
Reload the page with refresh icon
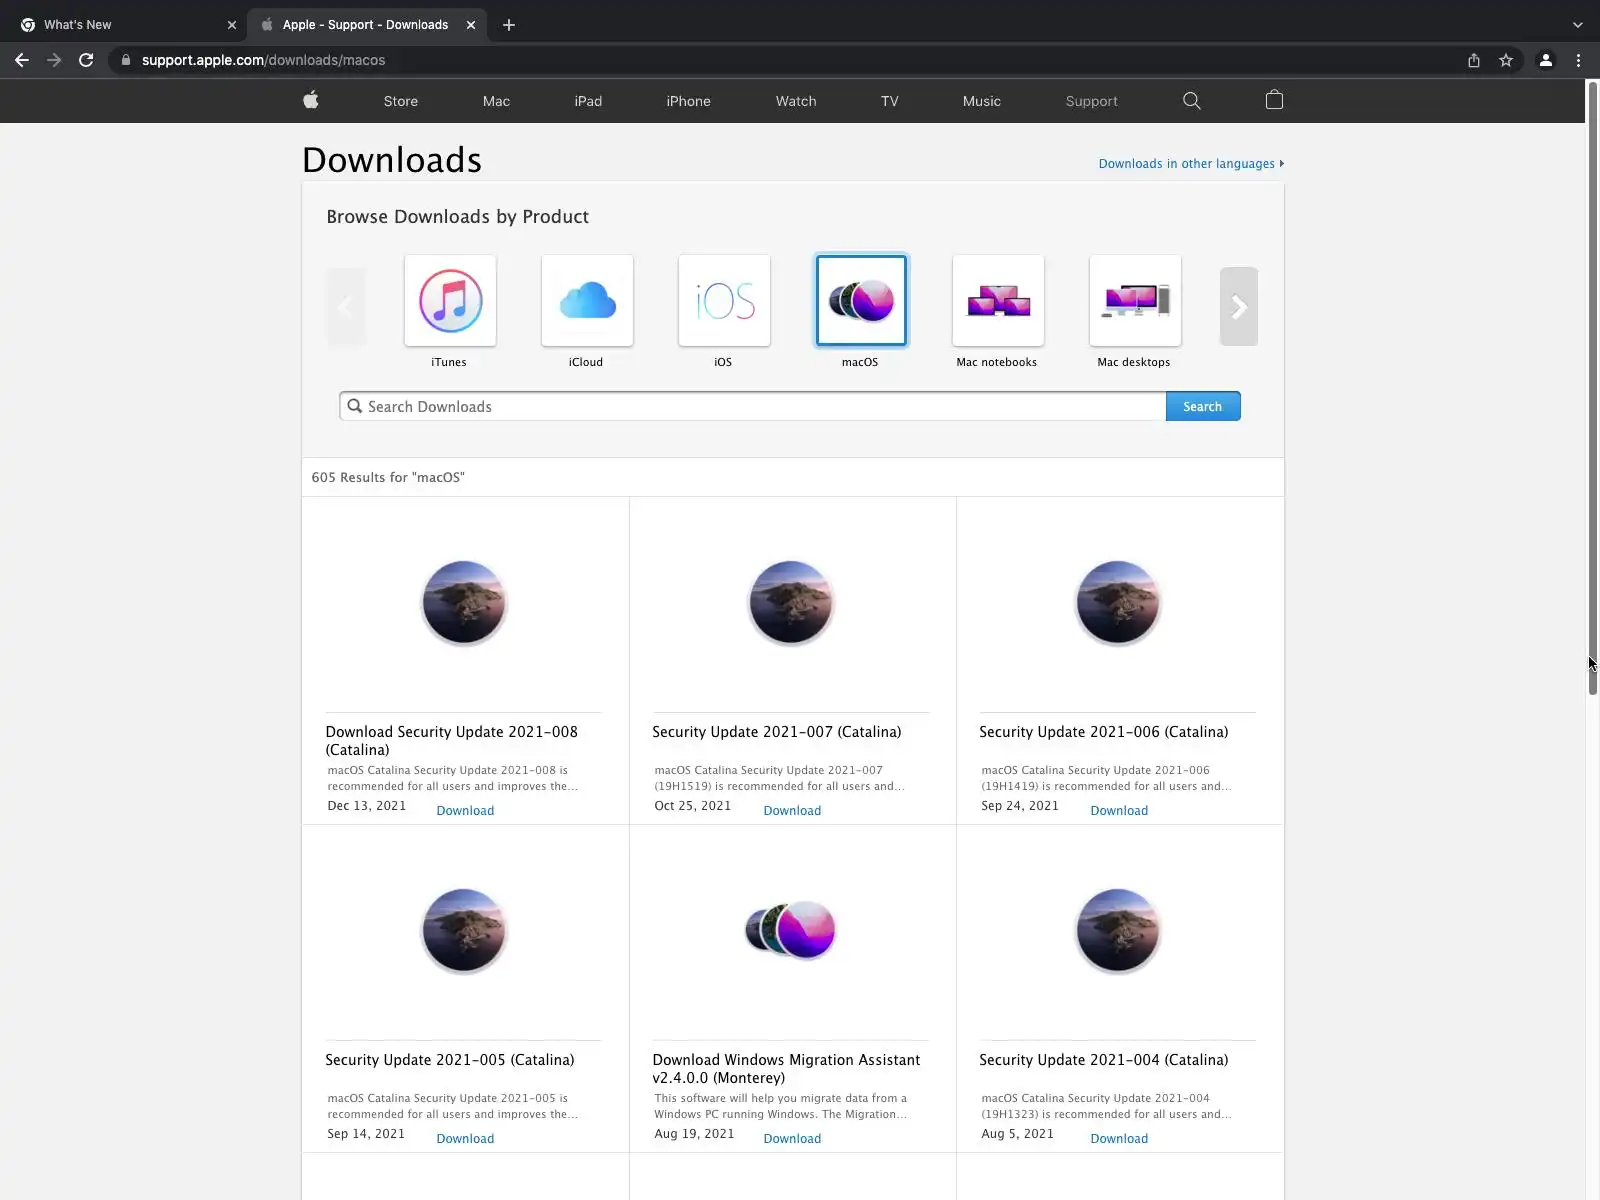pyautogui.click(x=86, y=60)
